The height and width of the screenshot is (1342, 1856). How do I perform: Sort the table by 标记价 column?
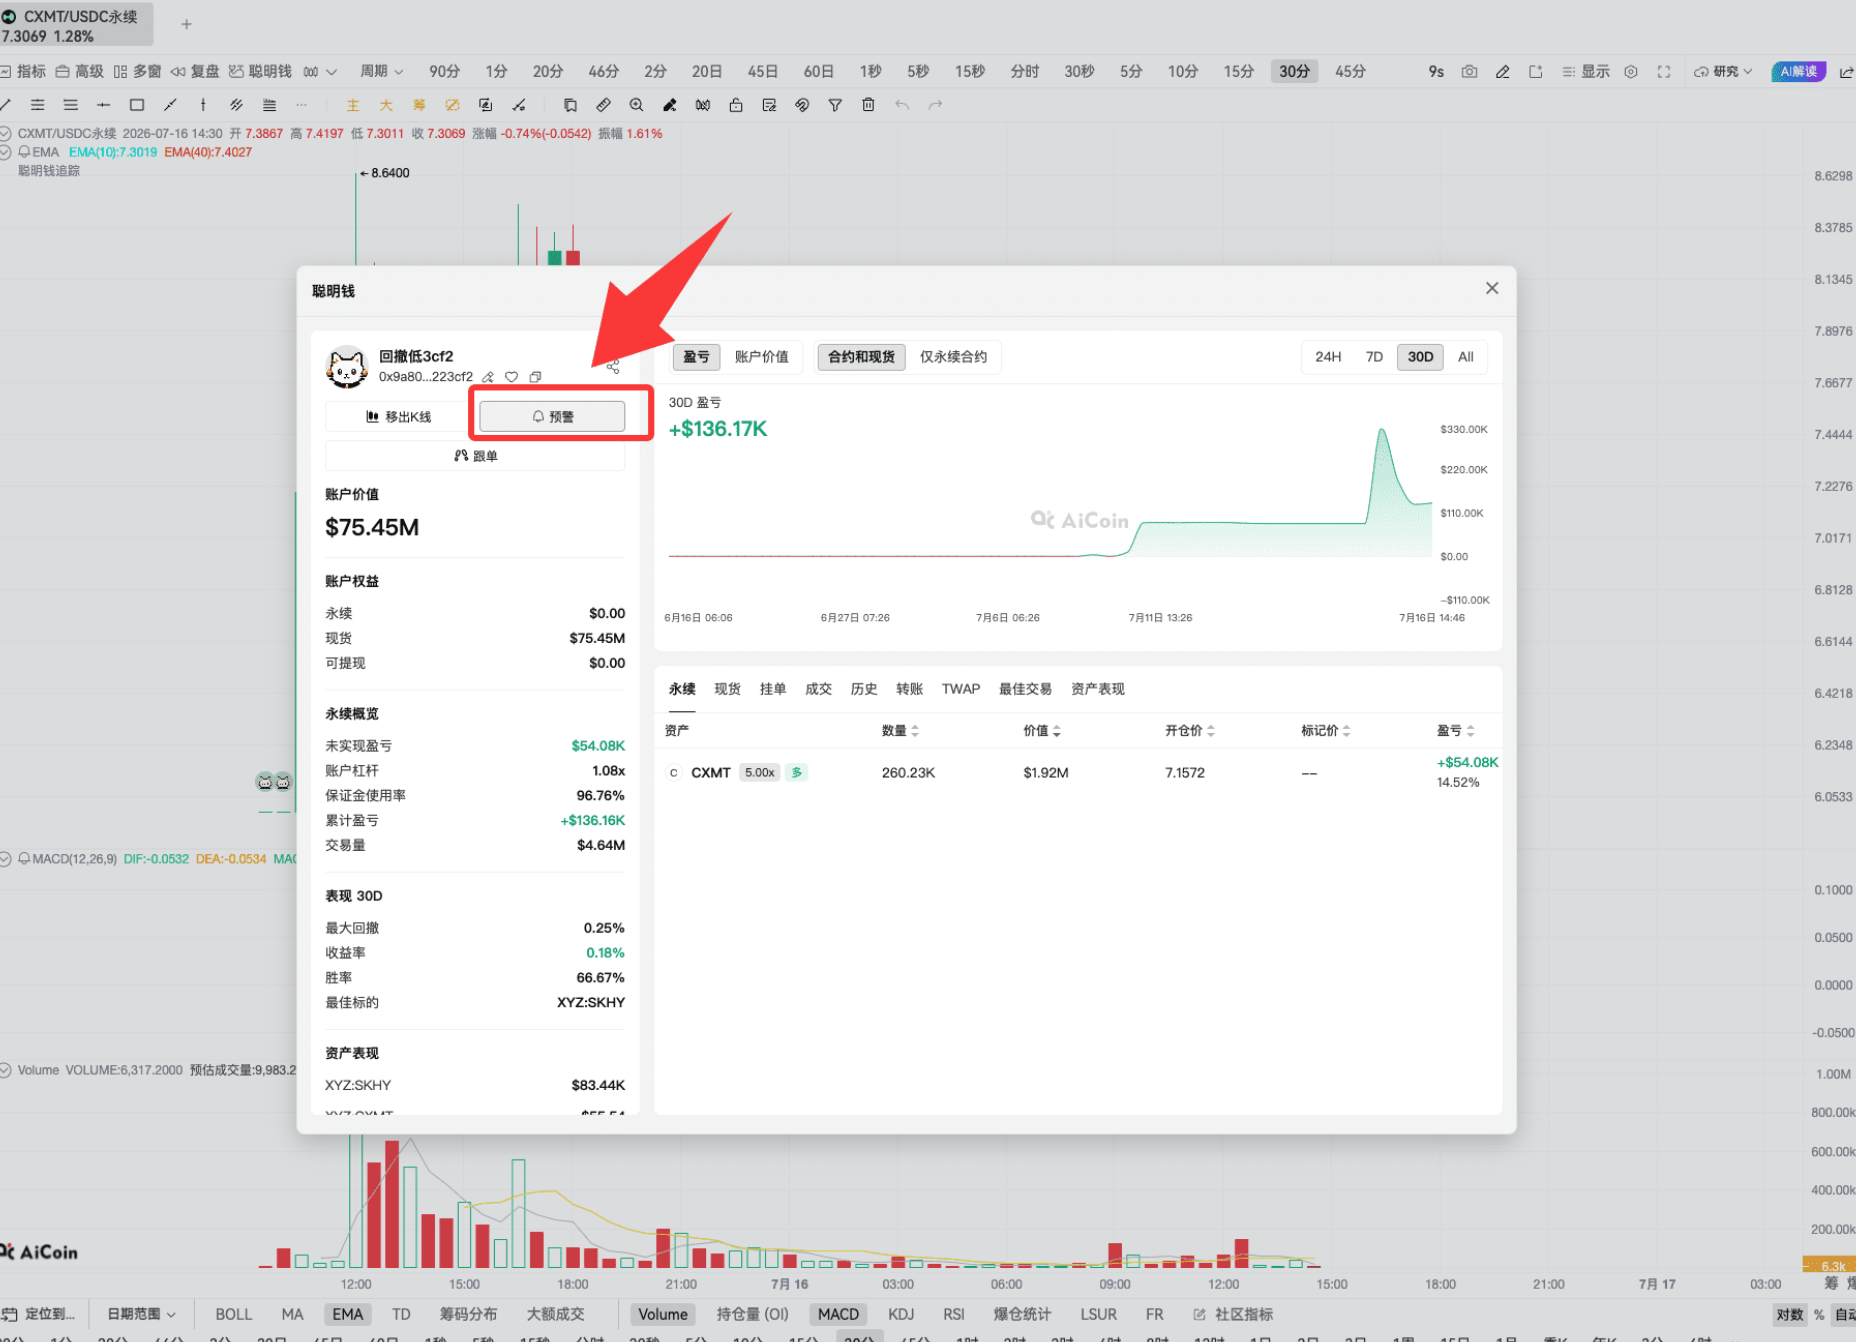click(1326, 731)
